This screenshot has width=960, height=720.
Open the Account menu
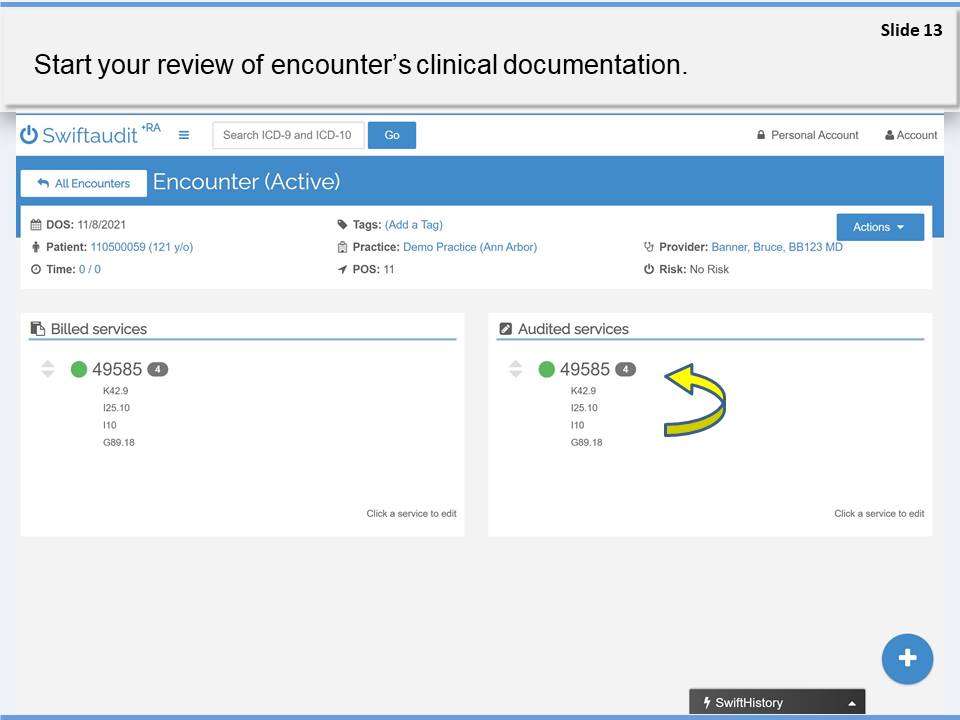click(x=910, y=135)
